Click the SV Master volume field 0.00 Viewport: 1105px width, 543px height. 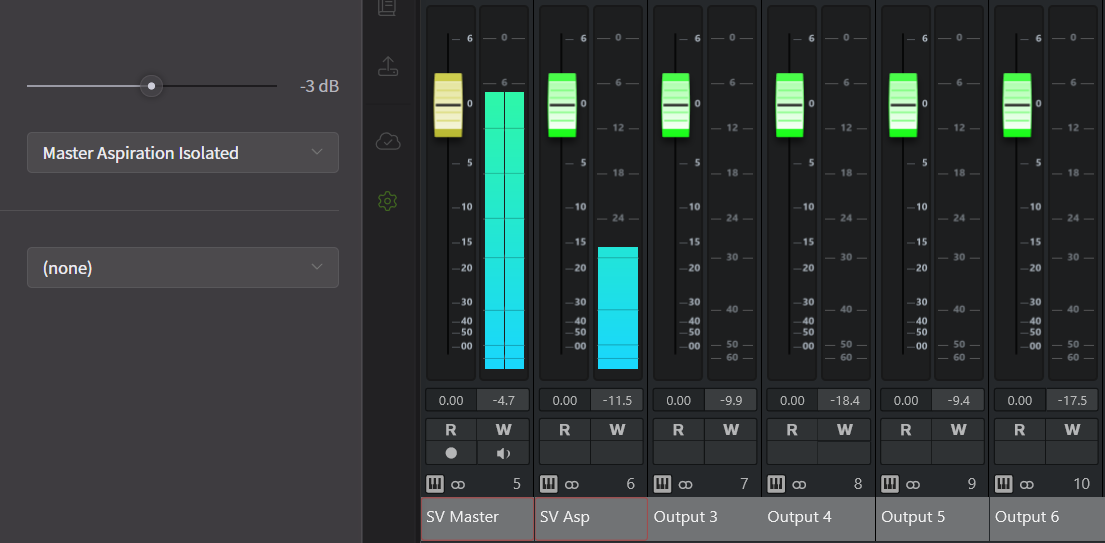(x=451, y=400)
